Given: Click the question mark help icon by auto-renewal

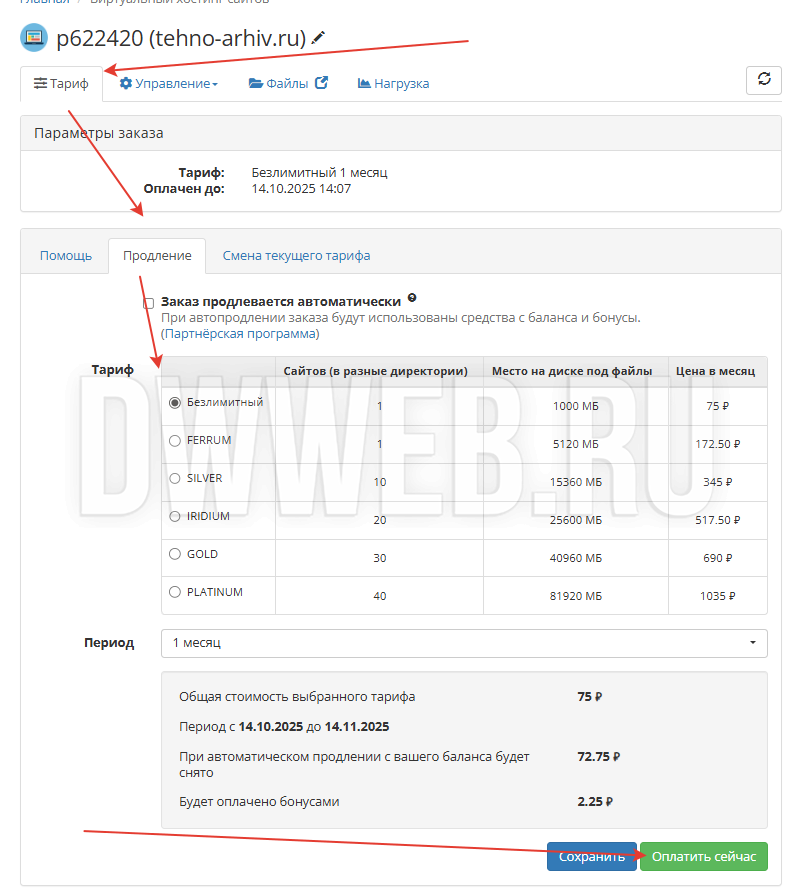Looking at the screenshot, I should point(412,299).
